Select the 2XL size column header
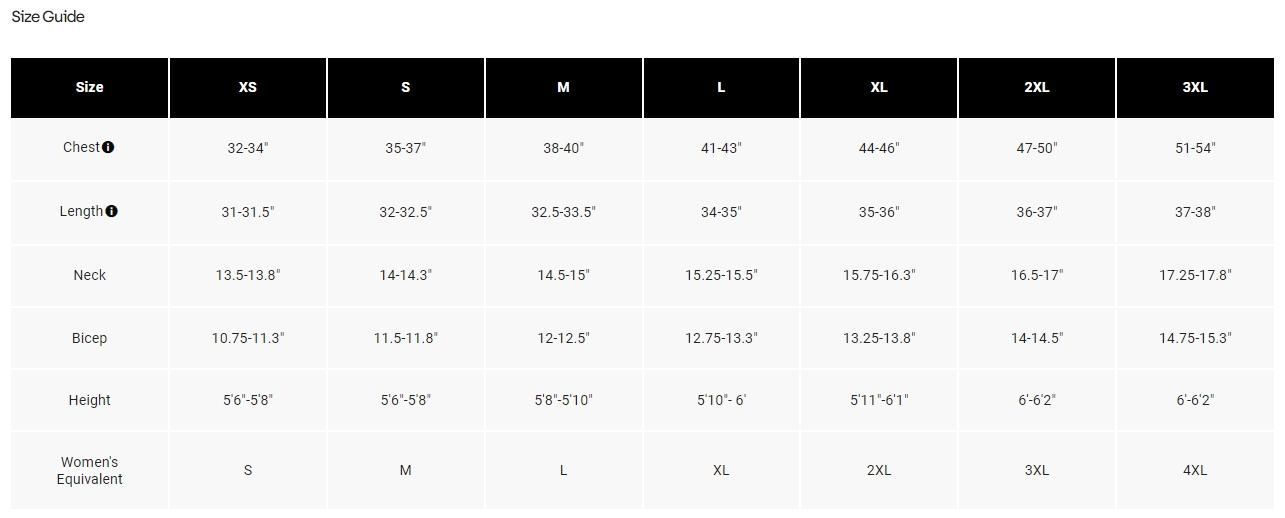Viewport: 1285px width, 518px height. (1037, 87)
